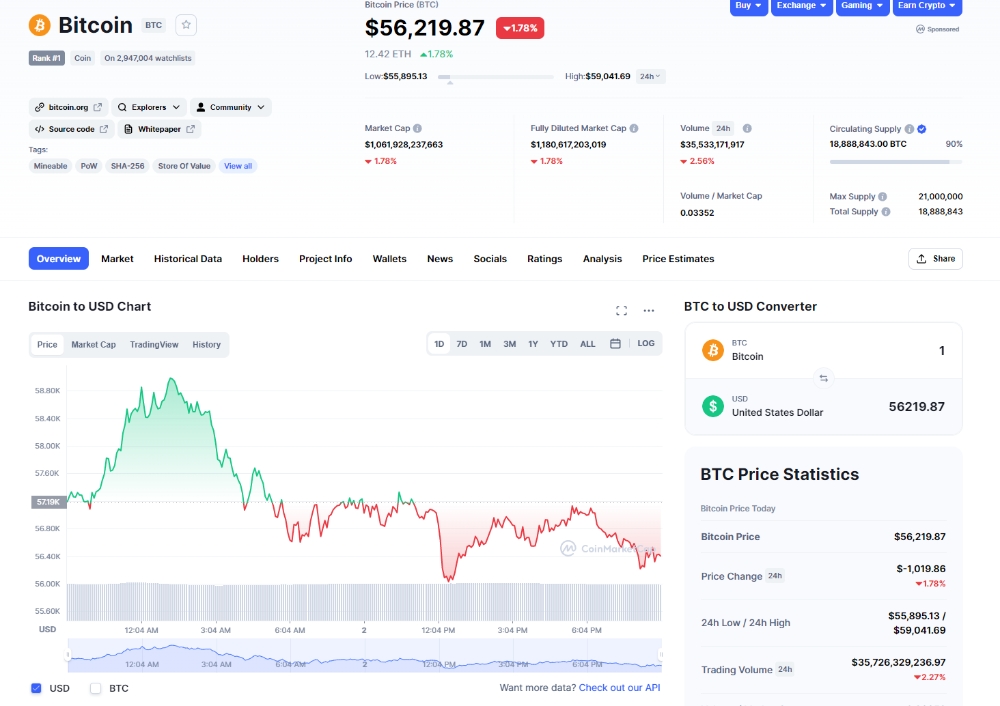1000x706 pixels.
Task: Click the low-high price range slider
Action: point(496,77)
